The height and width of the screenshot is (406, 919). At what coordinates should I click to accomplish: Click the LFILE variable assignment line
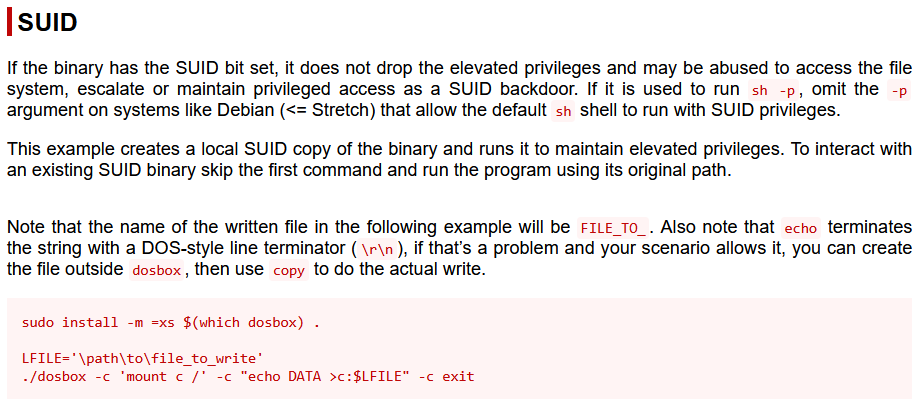point(144,357)
